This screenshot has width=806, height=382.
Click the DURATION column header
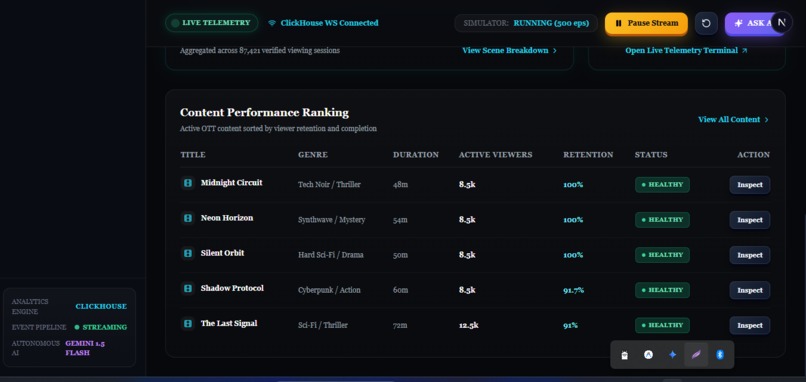(x=416, y=155)
